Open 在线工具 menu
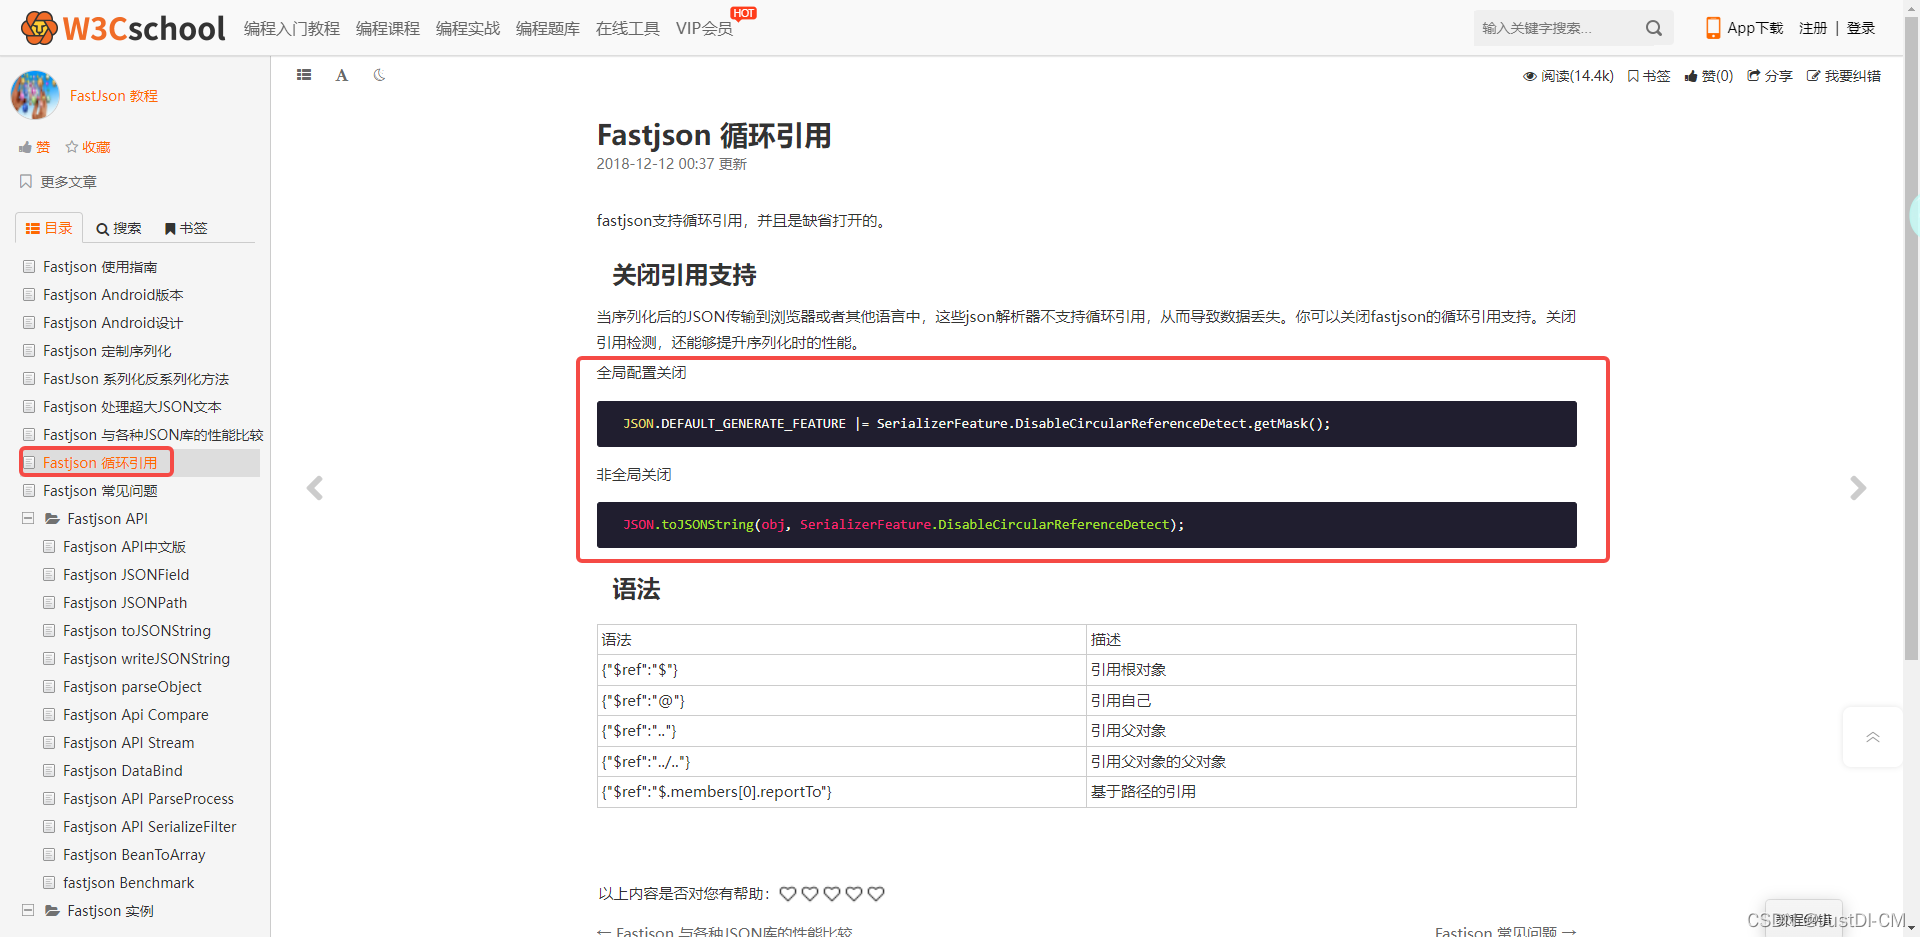1920x937 pixels. [628, 28]
